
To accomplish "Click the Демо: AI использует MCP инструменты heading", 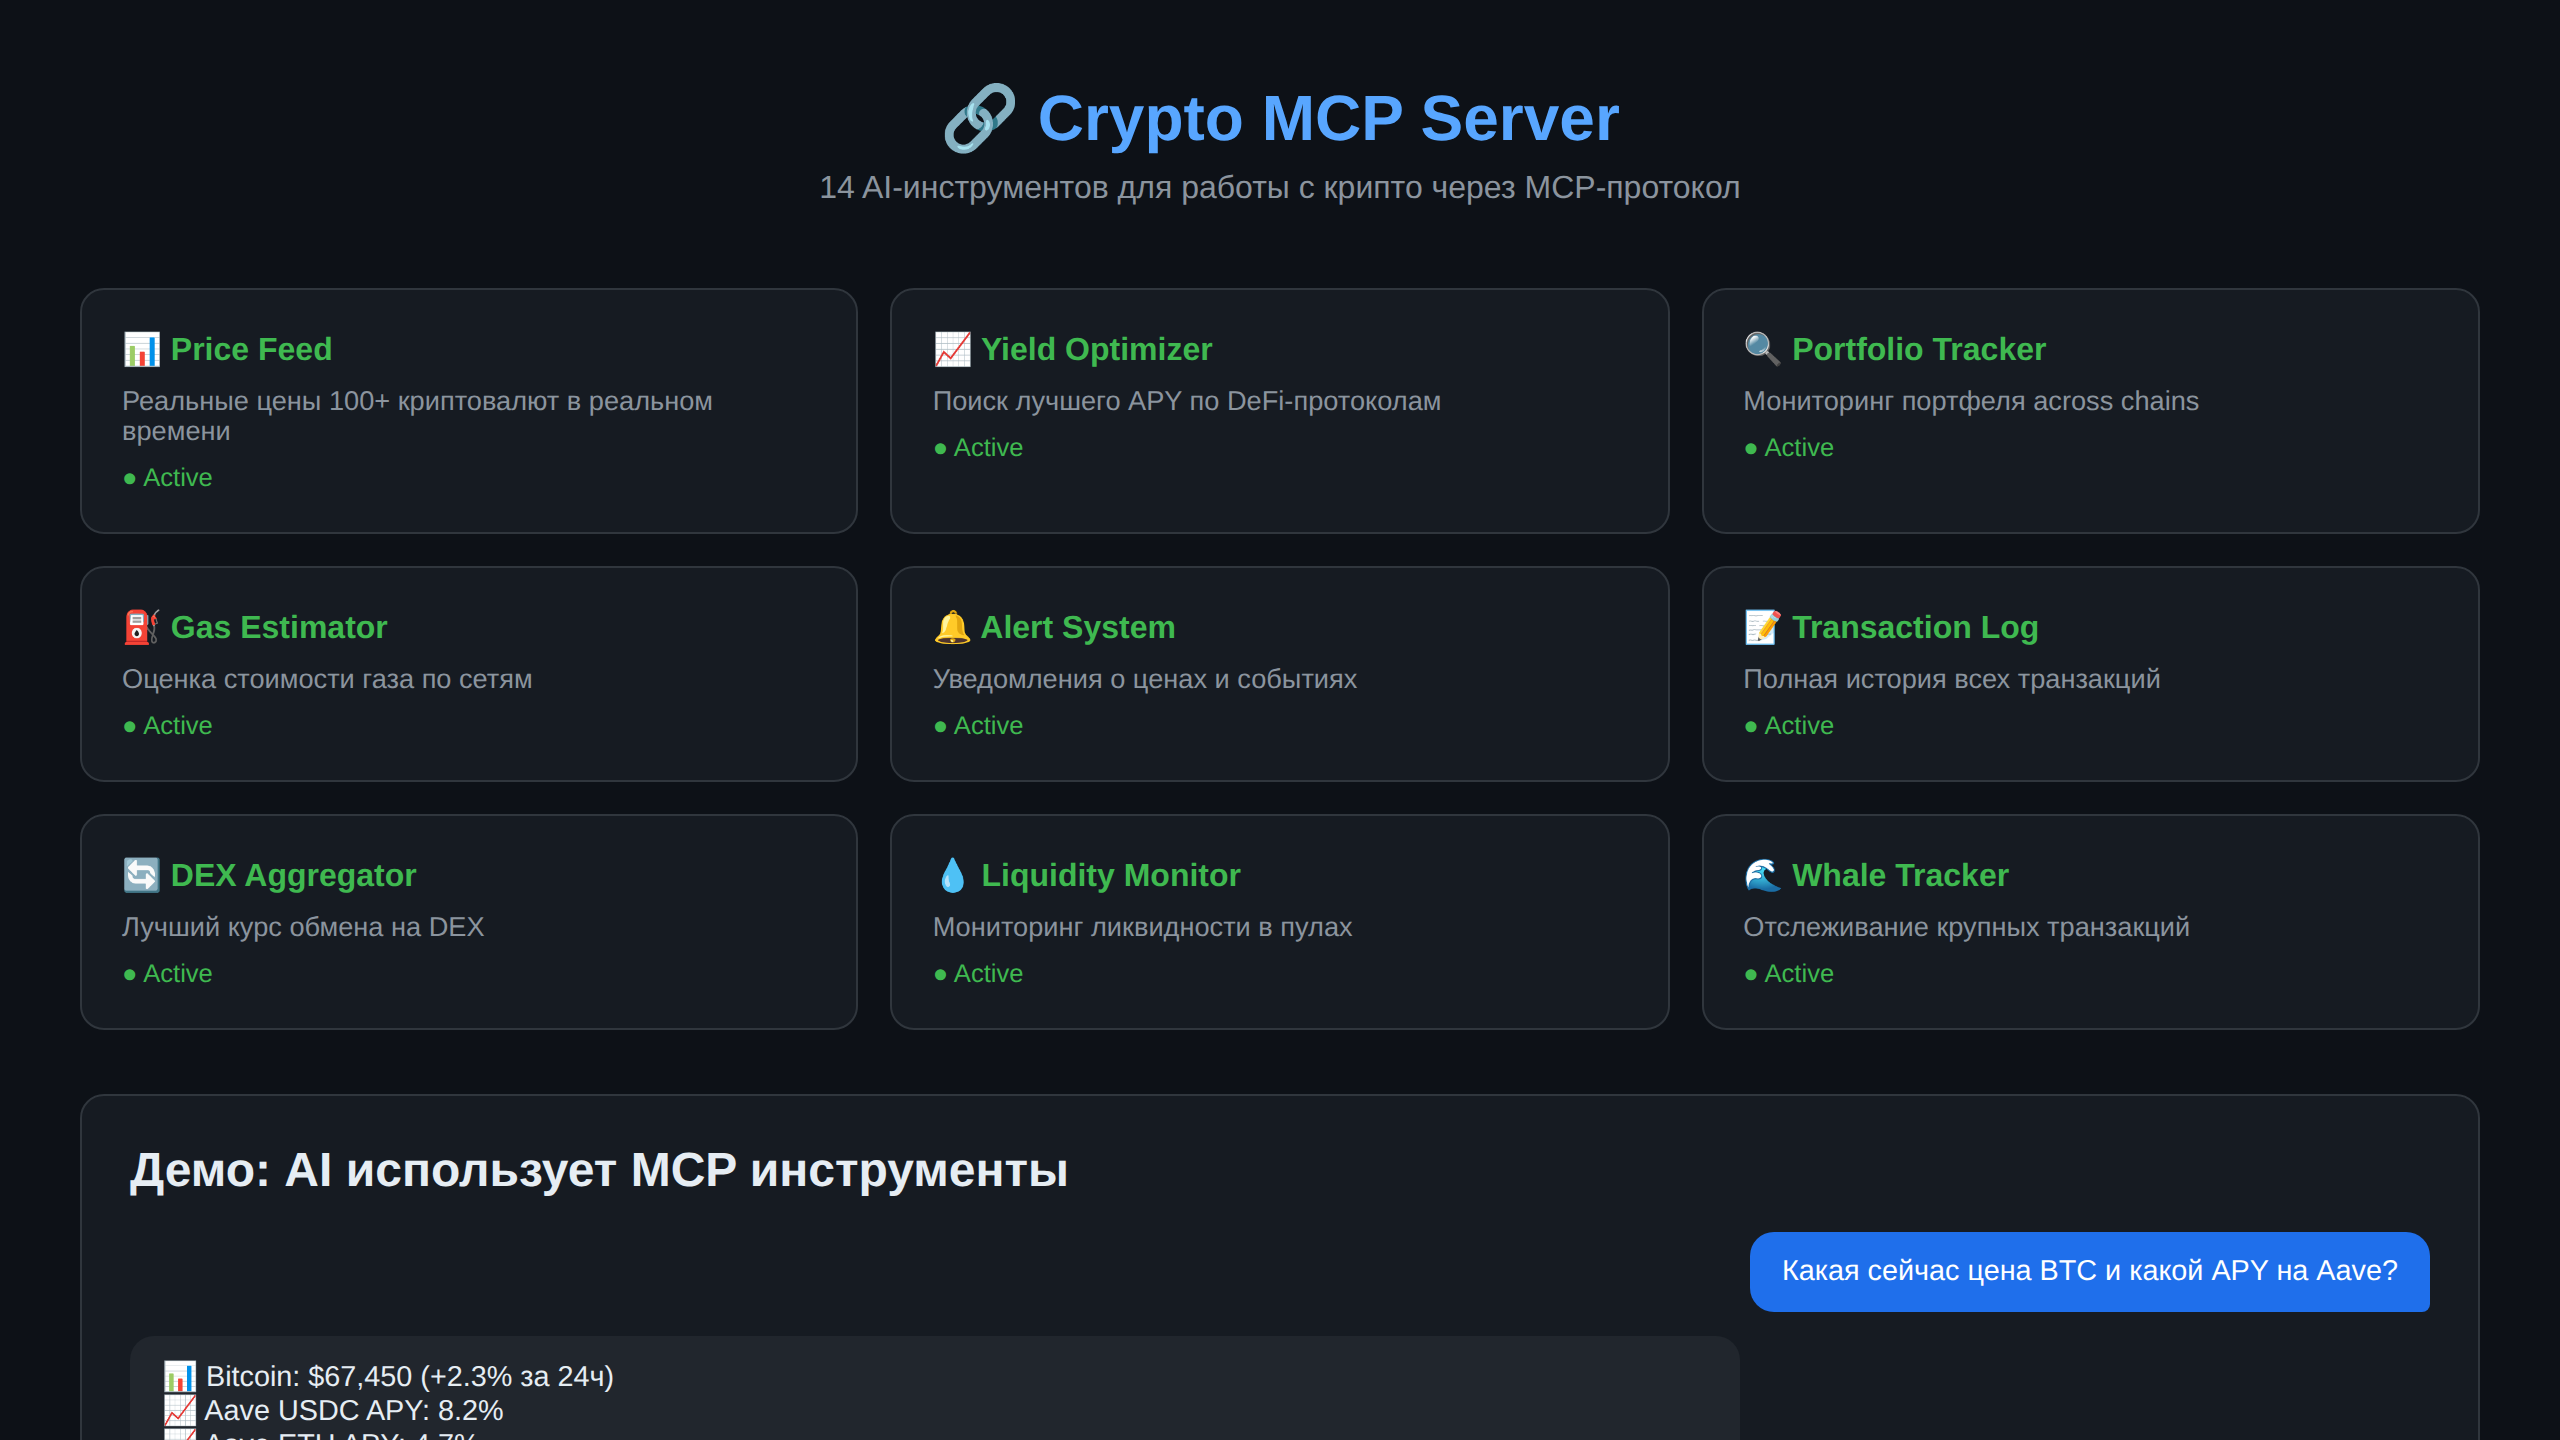I will [x=599, y=1170].
